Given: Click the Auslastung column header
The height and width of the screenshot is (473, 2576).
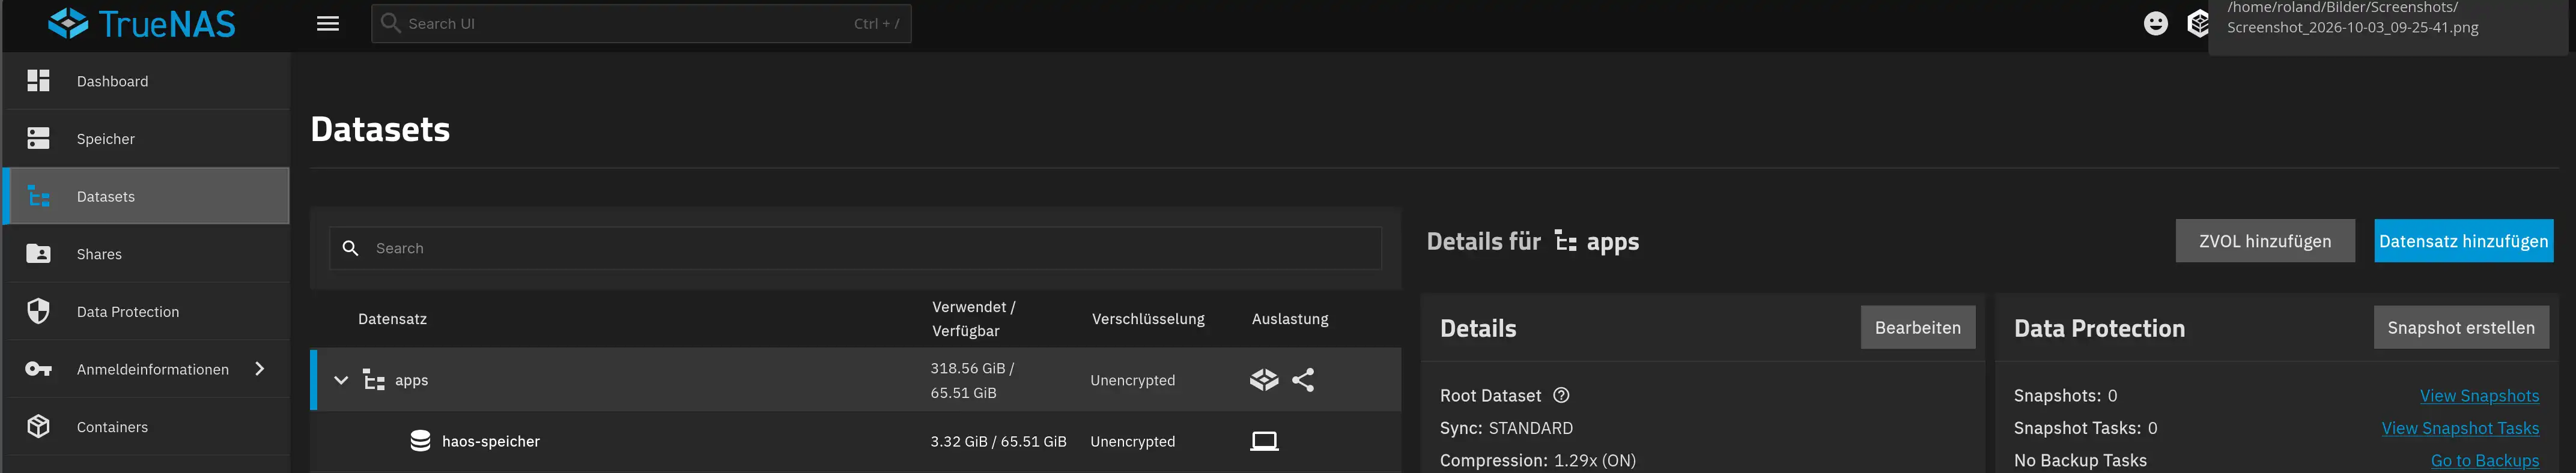Looking at the screenshot, I should [1290, 319].
